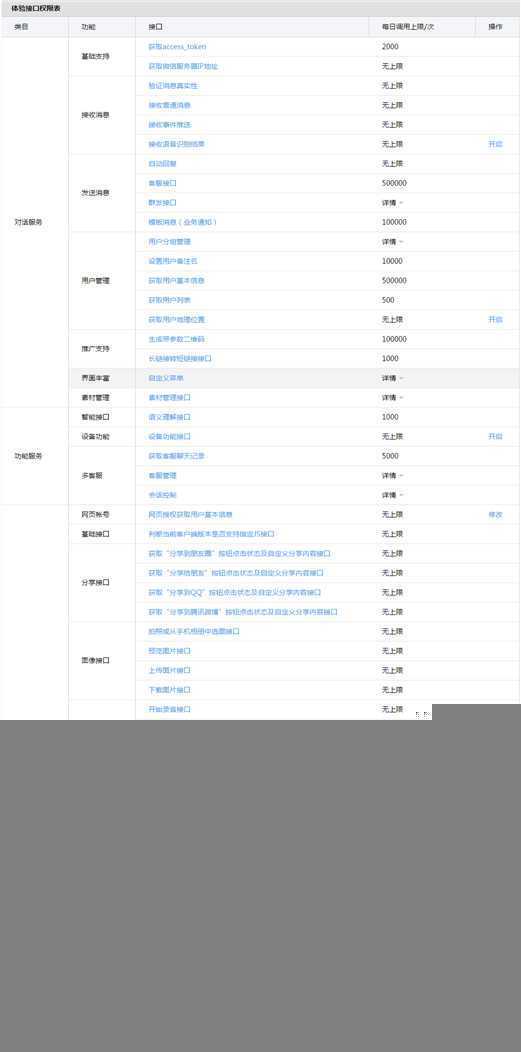Open the 接收语音识别结果 link
This screenshot has width=521, height=1052.
click(176, 144)
